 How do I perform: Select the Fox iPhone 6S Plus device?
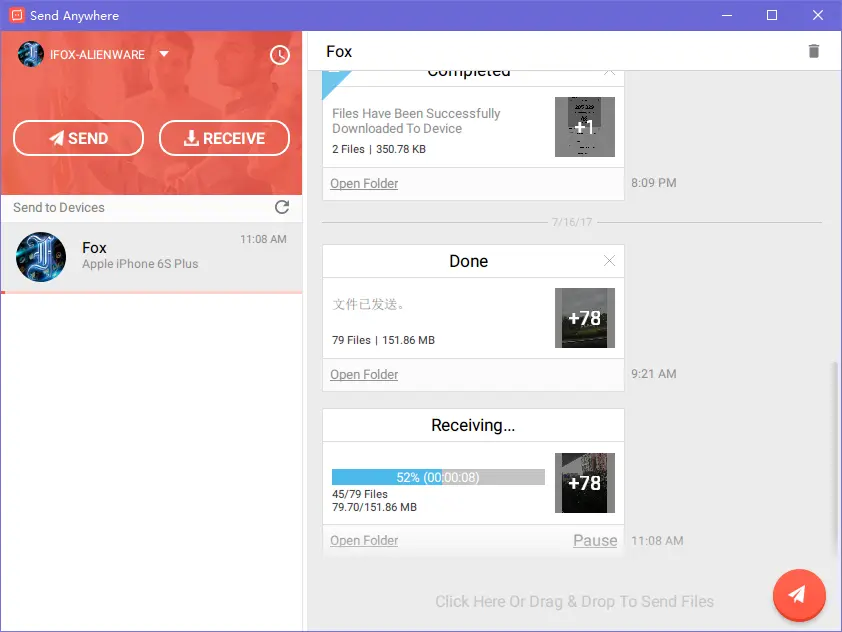tap(151, 257)
